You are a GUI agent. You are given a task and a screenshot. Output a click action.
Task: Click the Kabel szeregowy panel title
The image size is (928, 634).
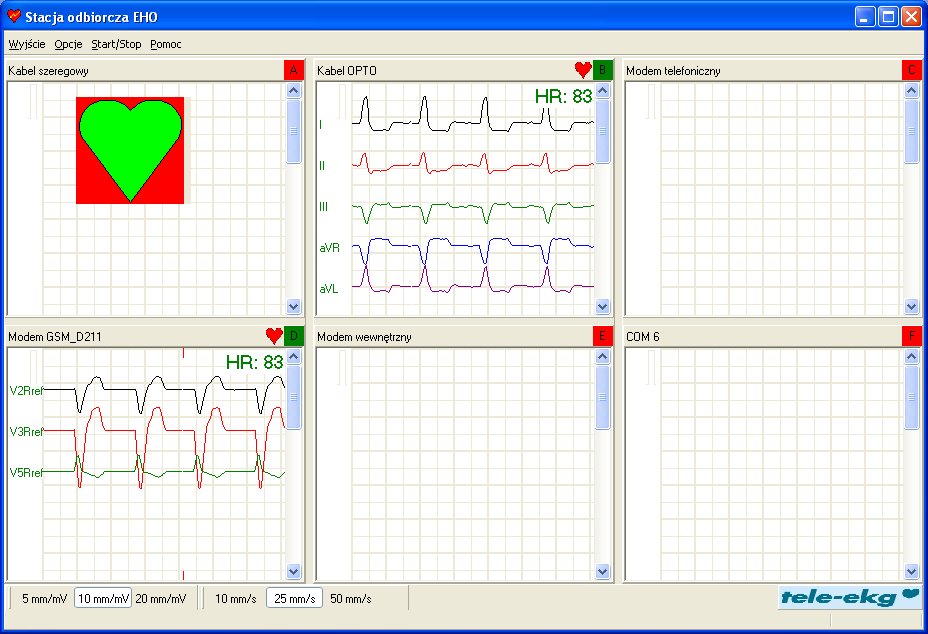(x=49, y=71)
